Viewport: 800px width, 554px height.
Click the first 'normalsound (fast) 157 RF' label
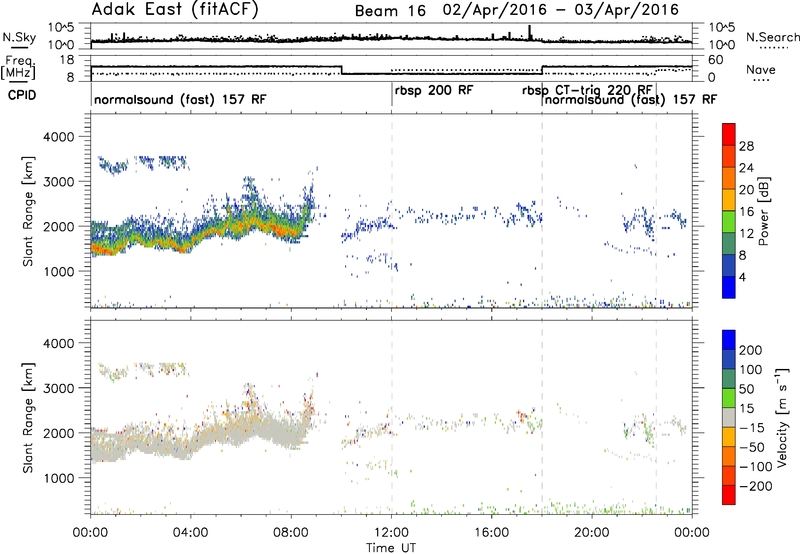[x=180, y=99]
